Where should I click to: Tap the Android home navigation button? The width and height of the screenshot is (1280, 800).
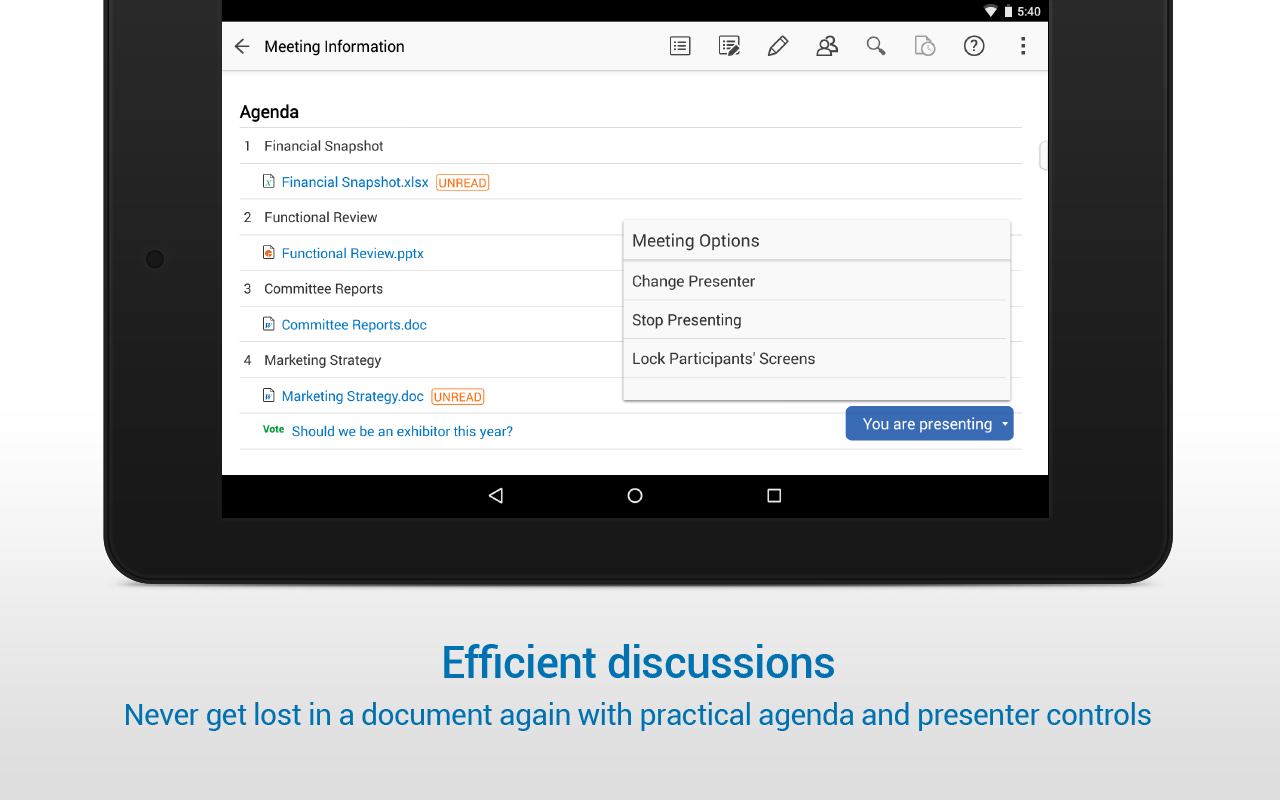click(635, 495)
